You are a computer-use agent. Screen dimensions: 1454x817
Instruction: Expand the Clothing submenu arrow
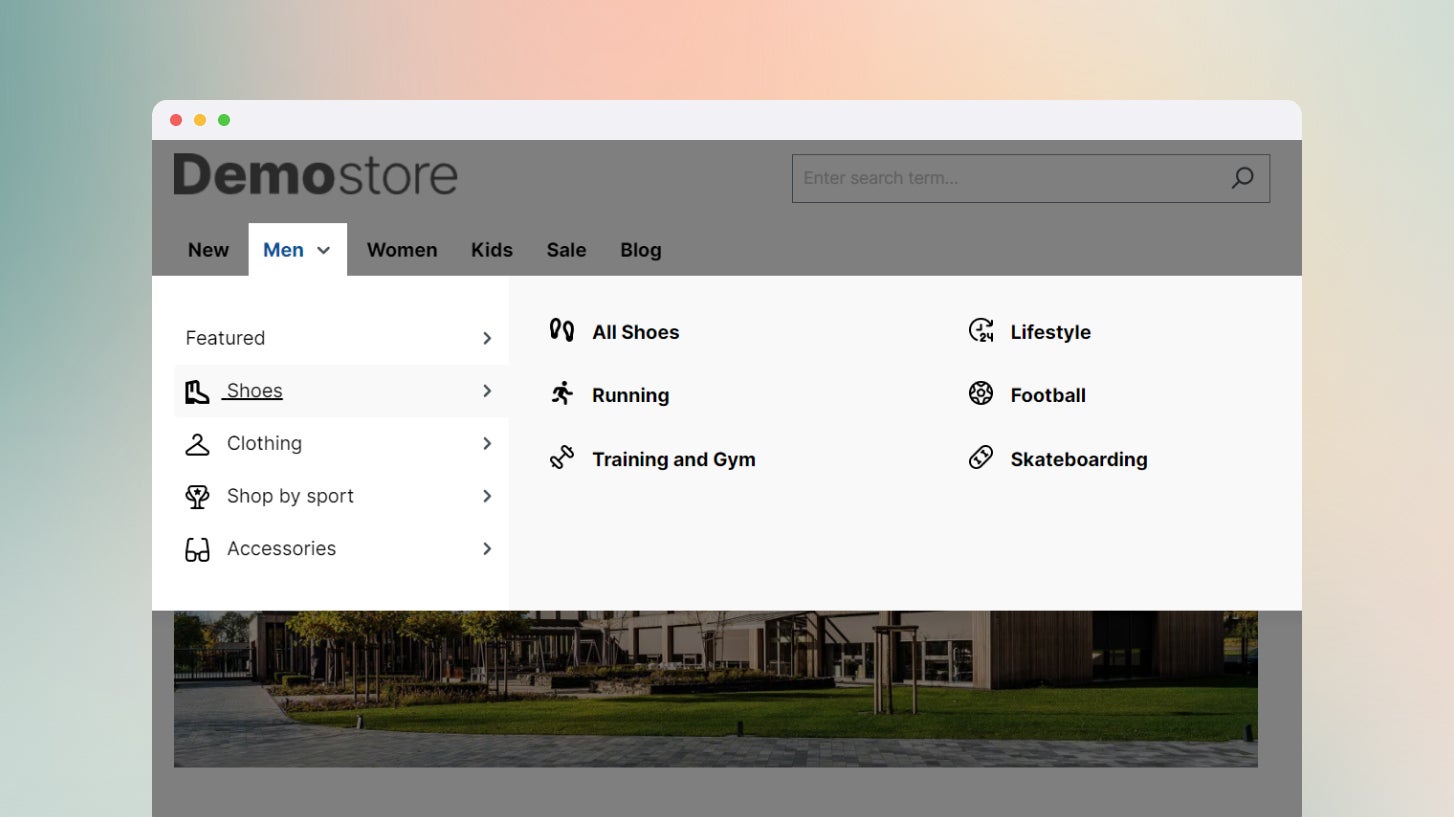pyautogui.click(x=487, y=443)
